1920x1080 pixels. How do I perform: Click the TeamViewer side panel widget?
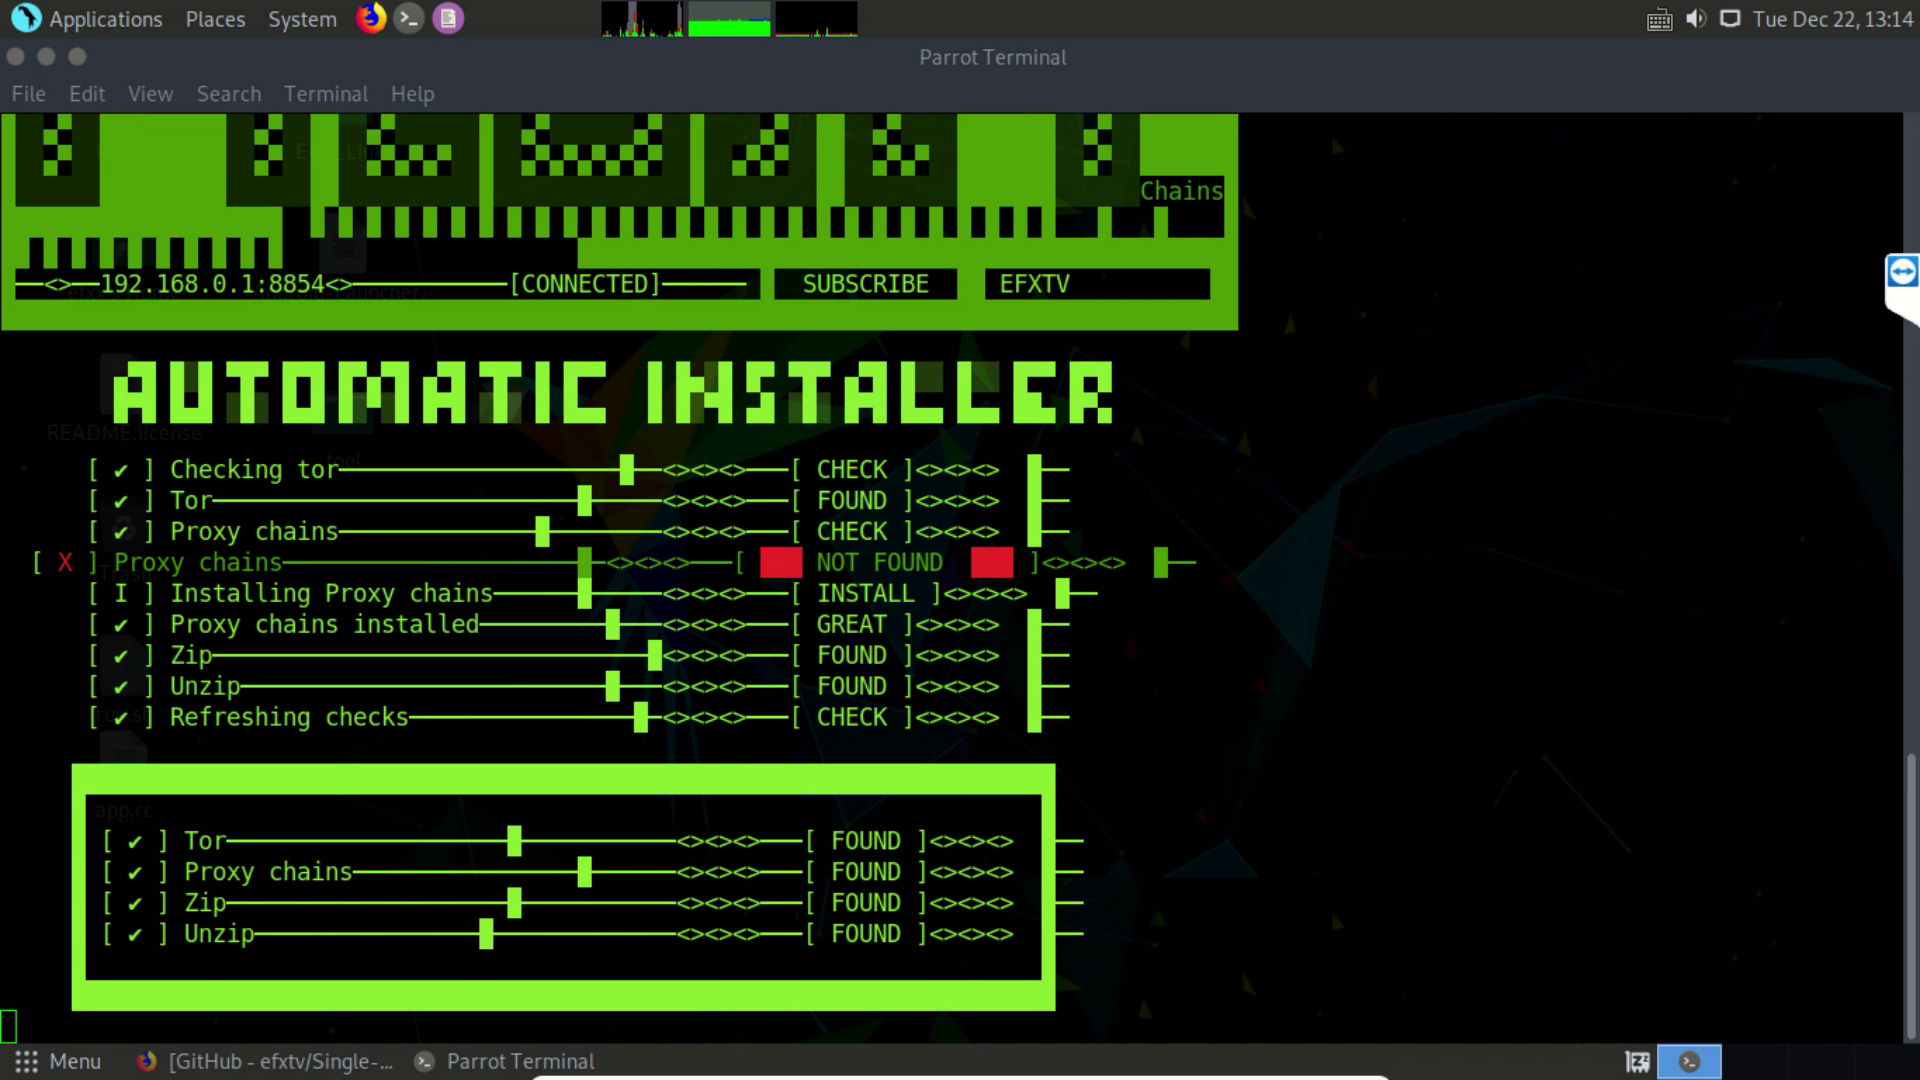(x=1902, y=272)
